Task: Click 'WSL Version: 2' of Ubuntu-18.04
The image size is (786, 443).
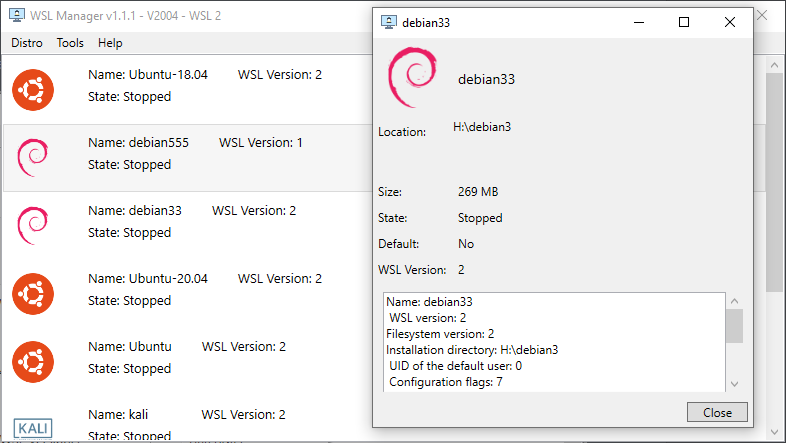Action: [x=280, y=75]
